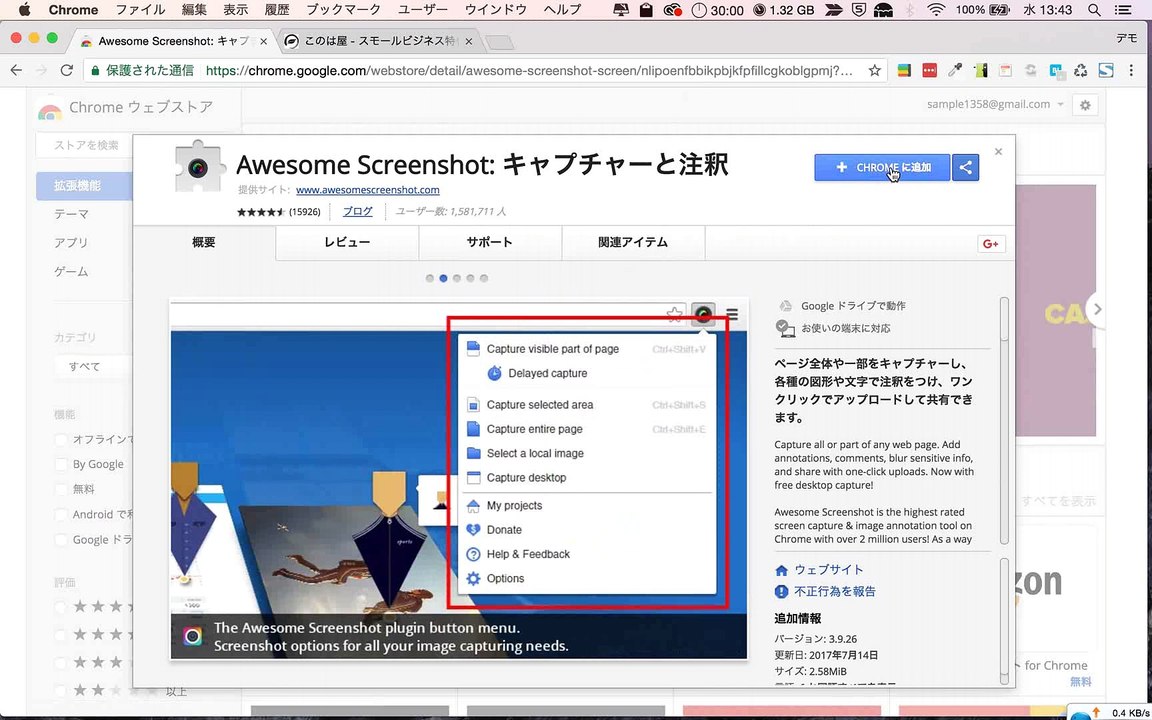Open Spotlight search magnifier icon
Image resolution: width=1152 pixels, height=720 pixels.
tap(1095, 10)
